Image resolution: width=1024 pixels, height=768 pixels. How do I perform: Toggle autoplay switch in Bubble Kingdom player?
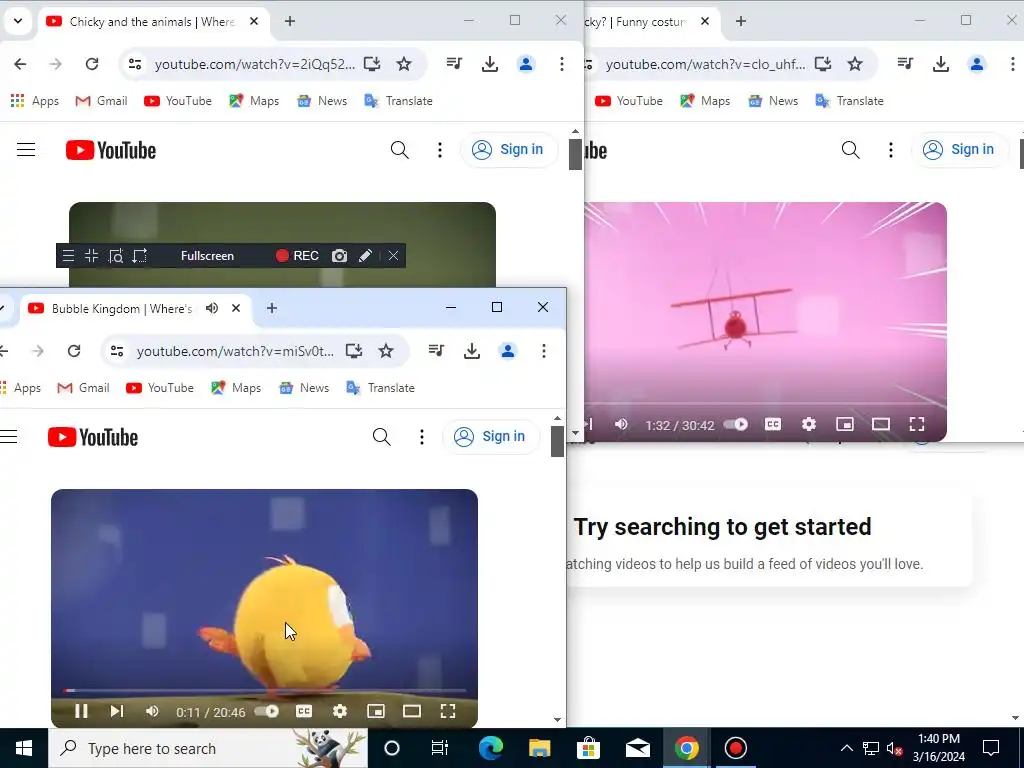pyautogui.click(x=266, y=711)
